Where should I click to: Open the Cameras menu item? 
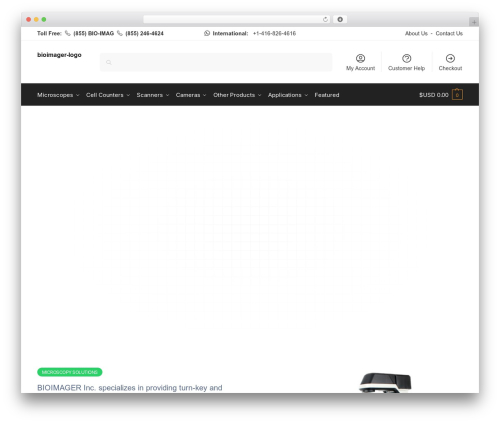pos(188,95)
